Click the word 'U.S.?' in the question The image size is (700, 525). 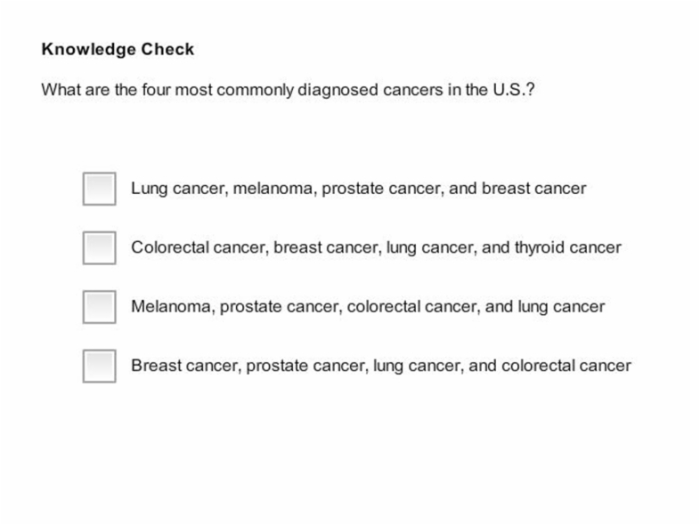514,90
